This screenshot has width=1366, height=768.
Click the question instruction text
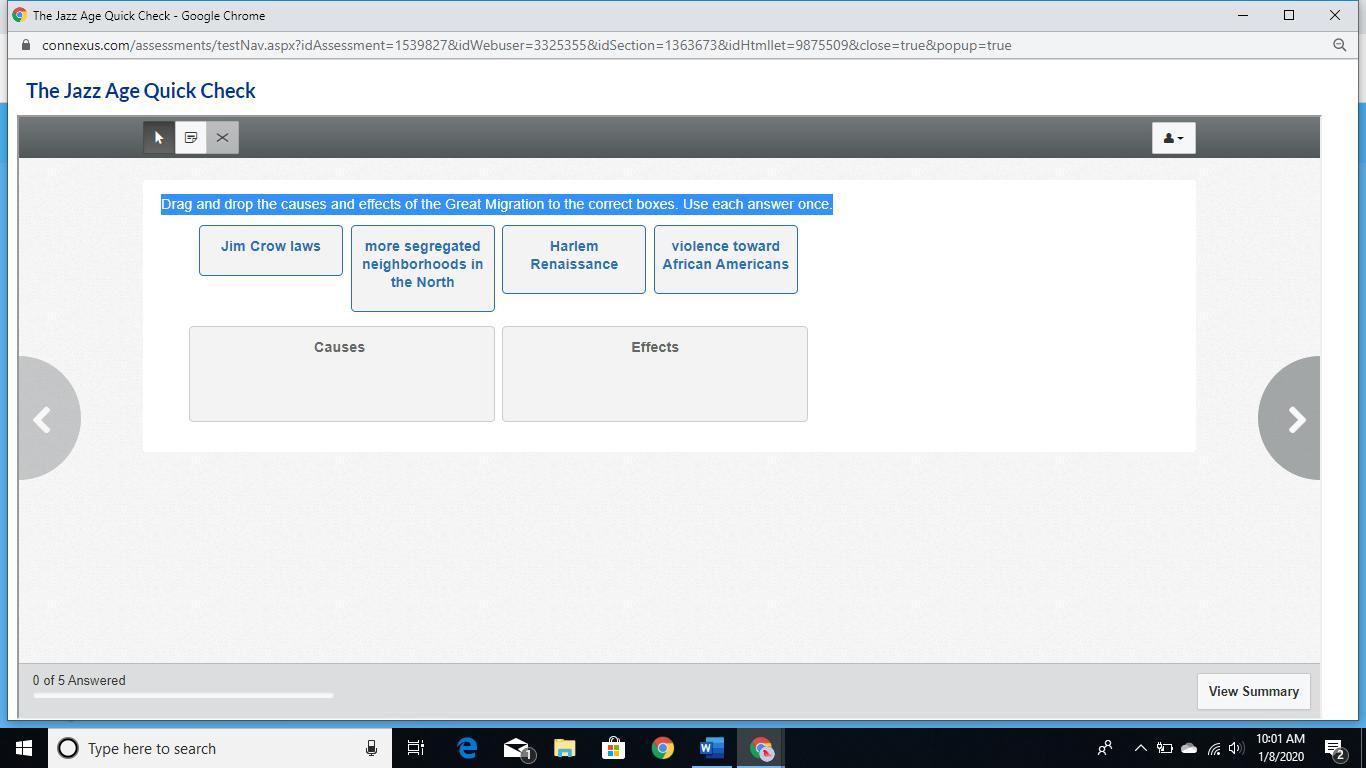(497, 204)
